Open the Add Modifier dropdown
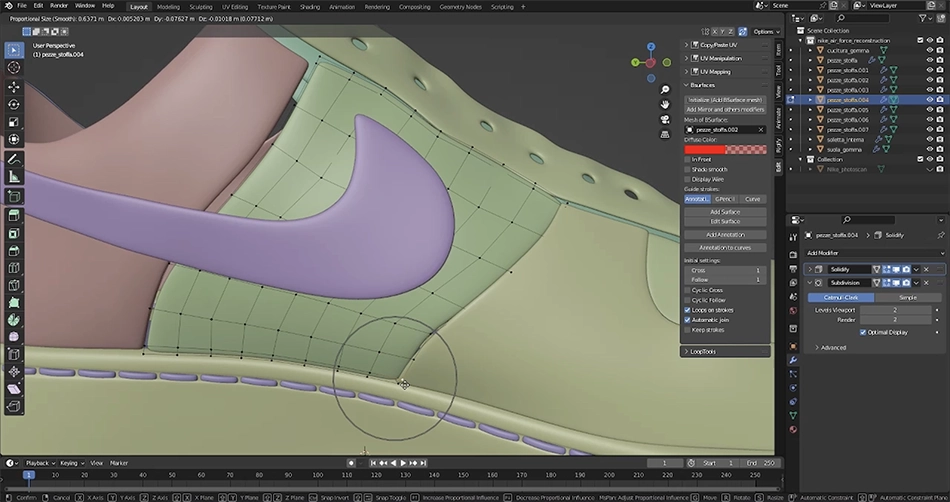Screen dimensions: 950x502 point(874,253)
